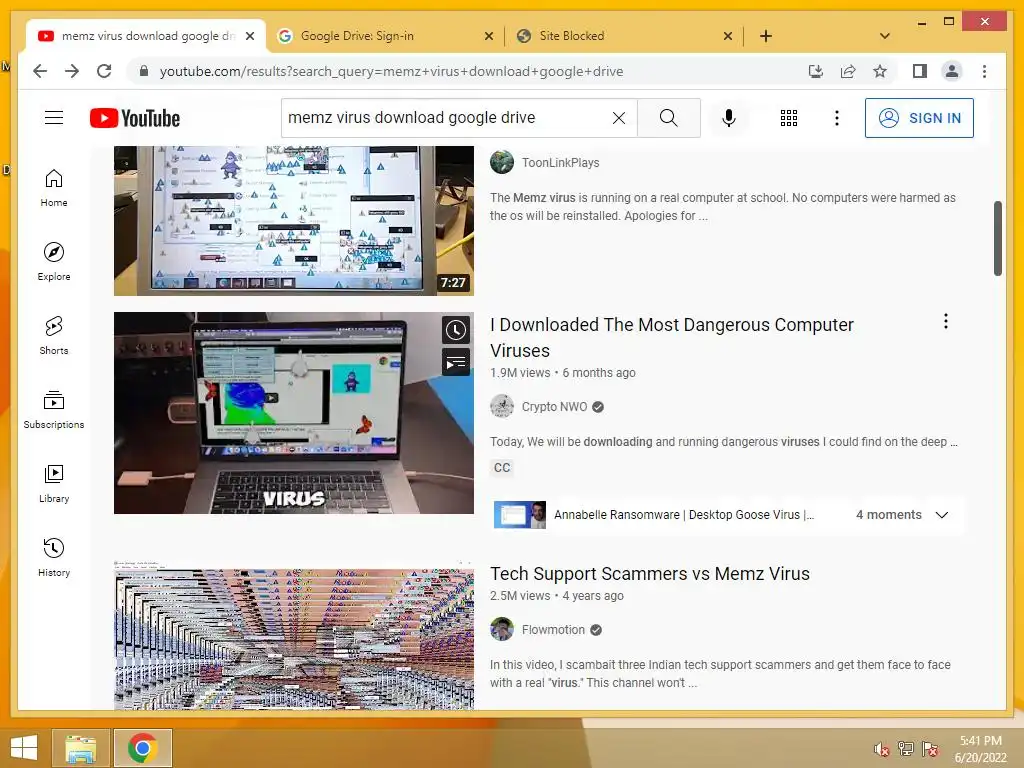
Task: Click the ToonLinkPlays channel avatar
Action: tap(502, 162)
